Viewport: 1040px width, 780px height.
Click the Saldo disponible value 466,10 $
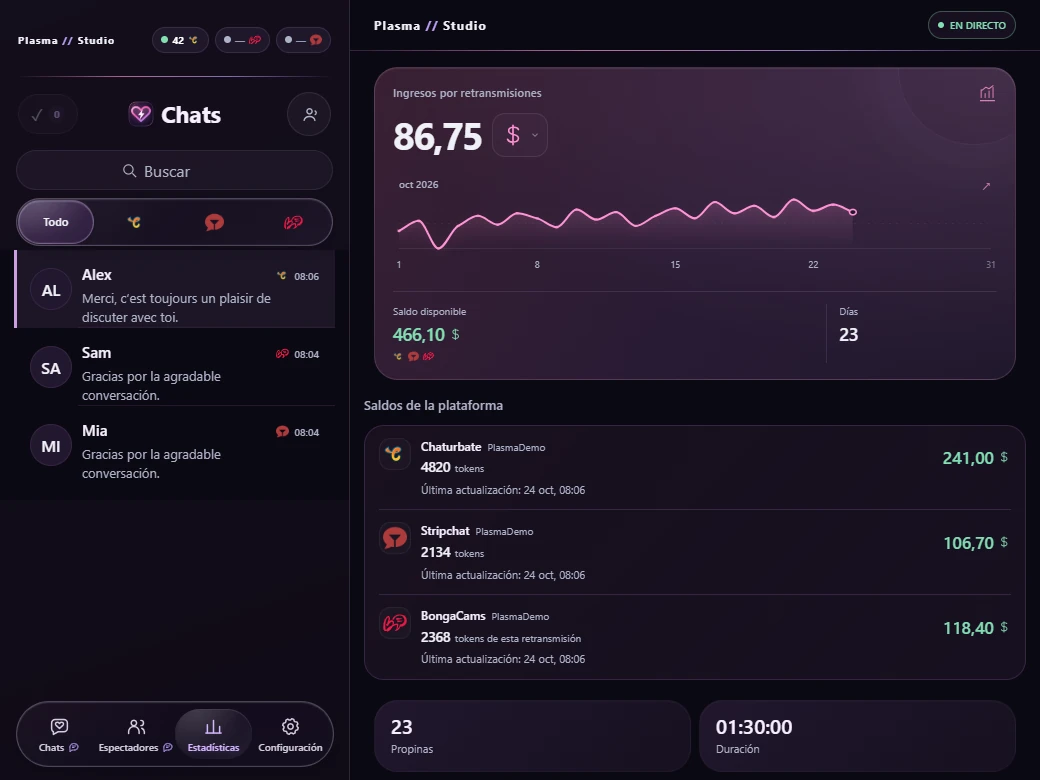coord(426,334)
